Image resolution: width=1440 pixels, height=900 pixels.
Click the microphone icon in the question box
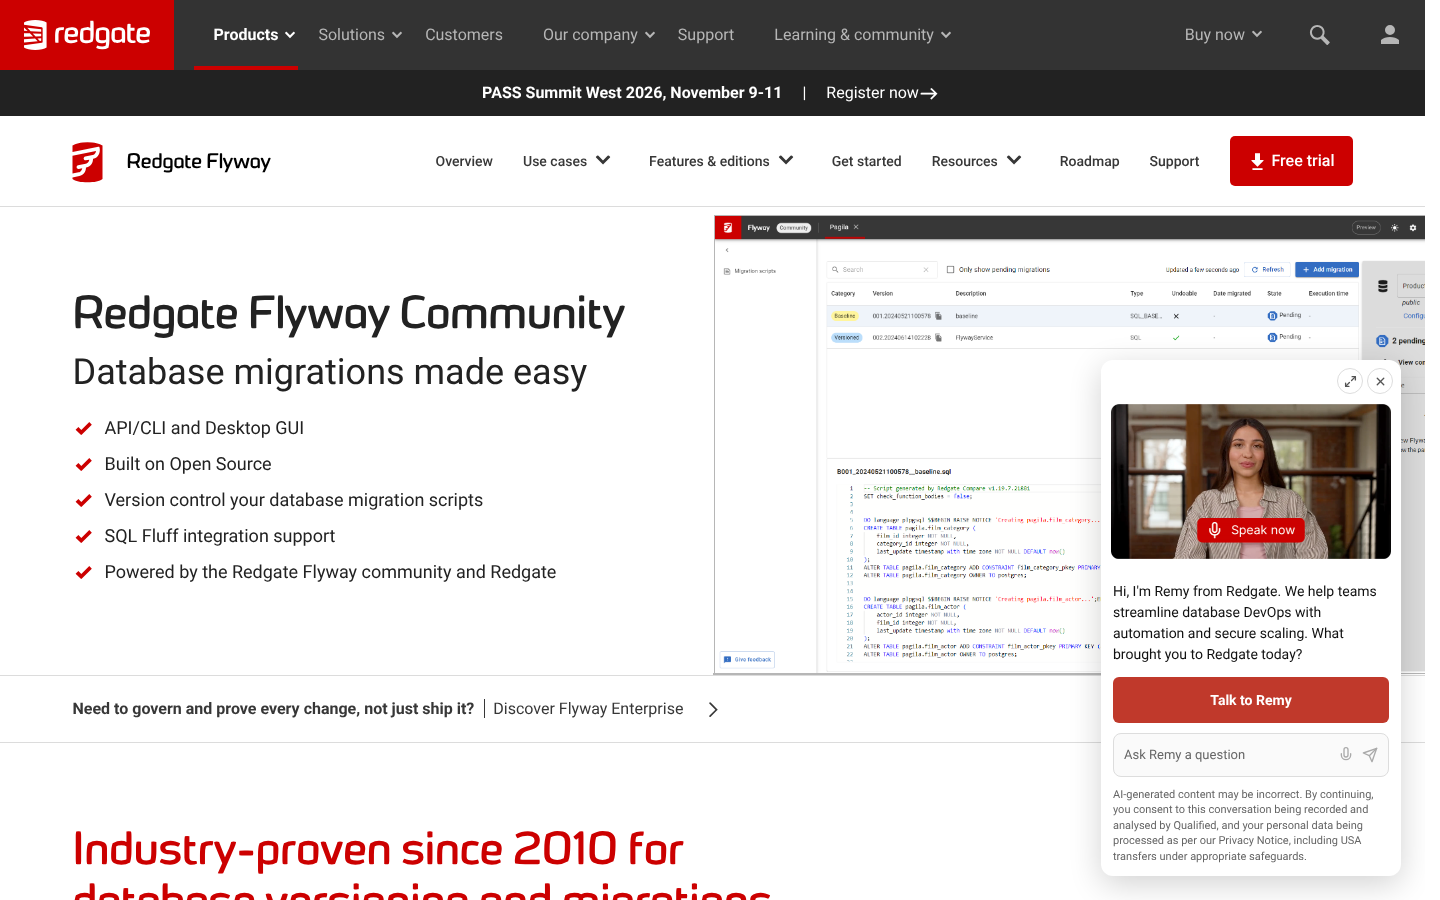pyautogui.click(x=1346, y=755)
